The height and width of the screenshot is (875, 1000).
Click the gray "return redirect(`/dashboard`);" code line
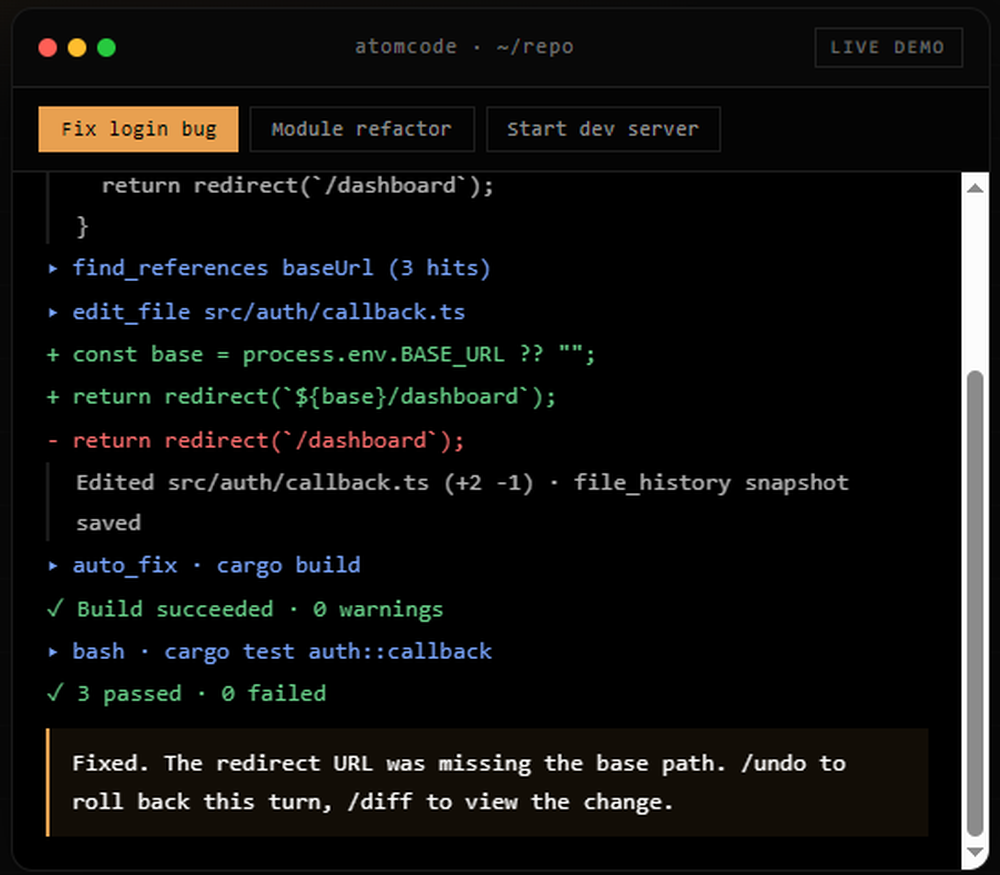coord(297,186)
